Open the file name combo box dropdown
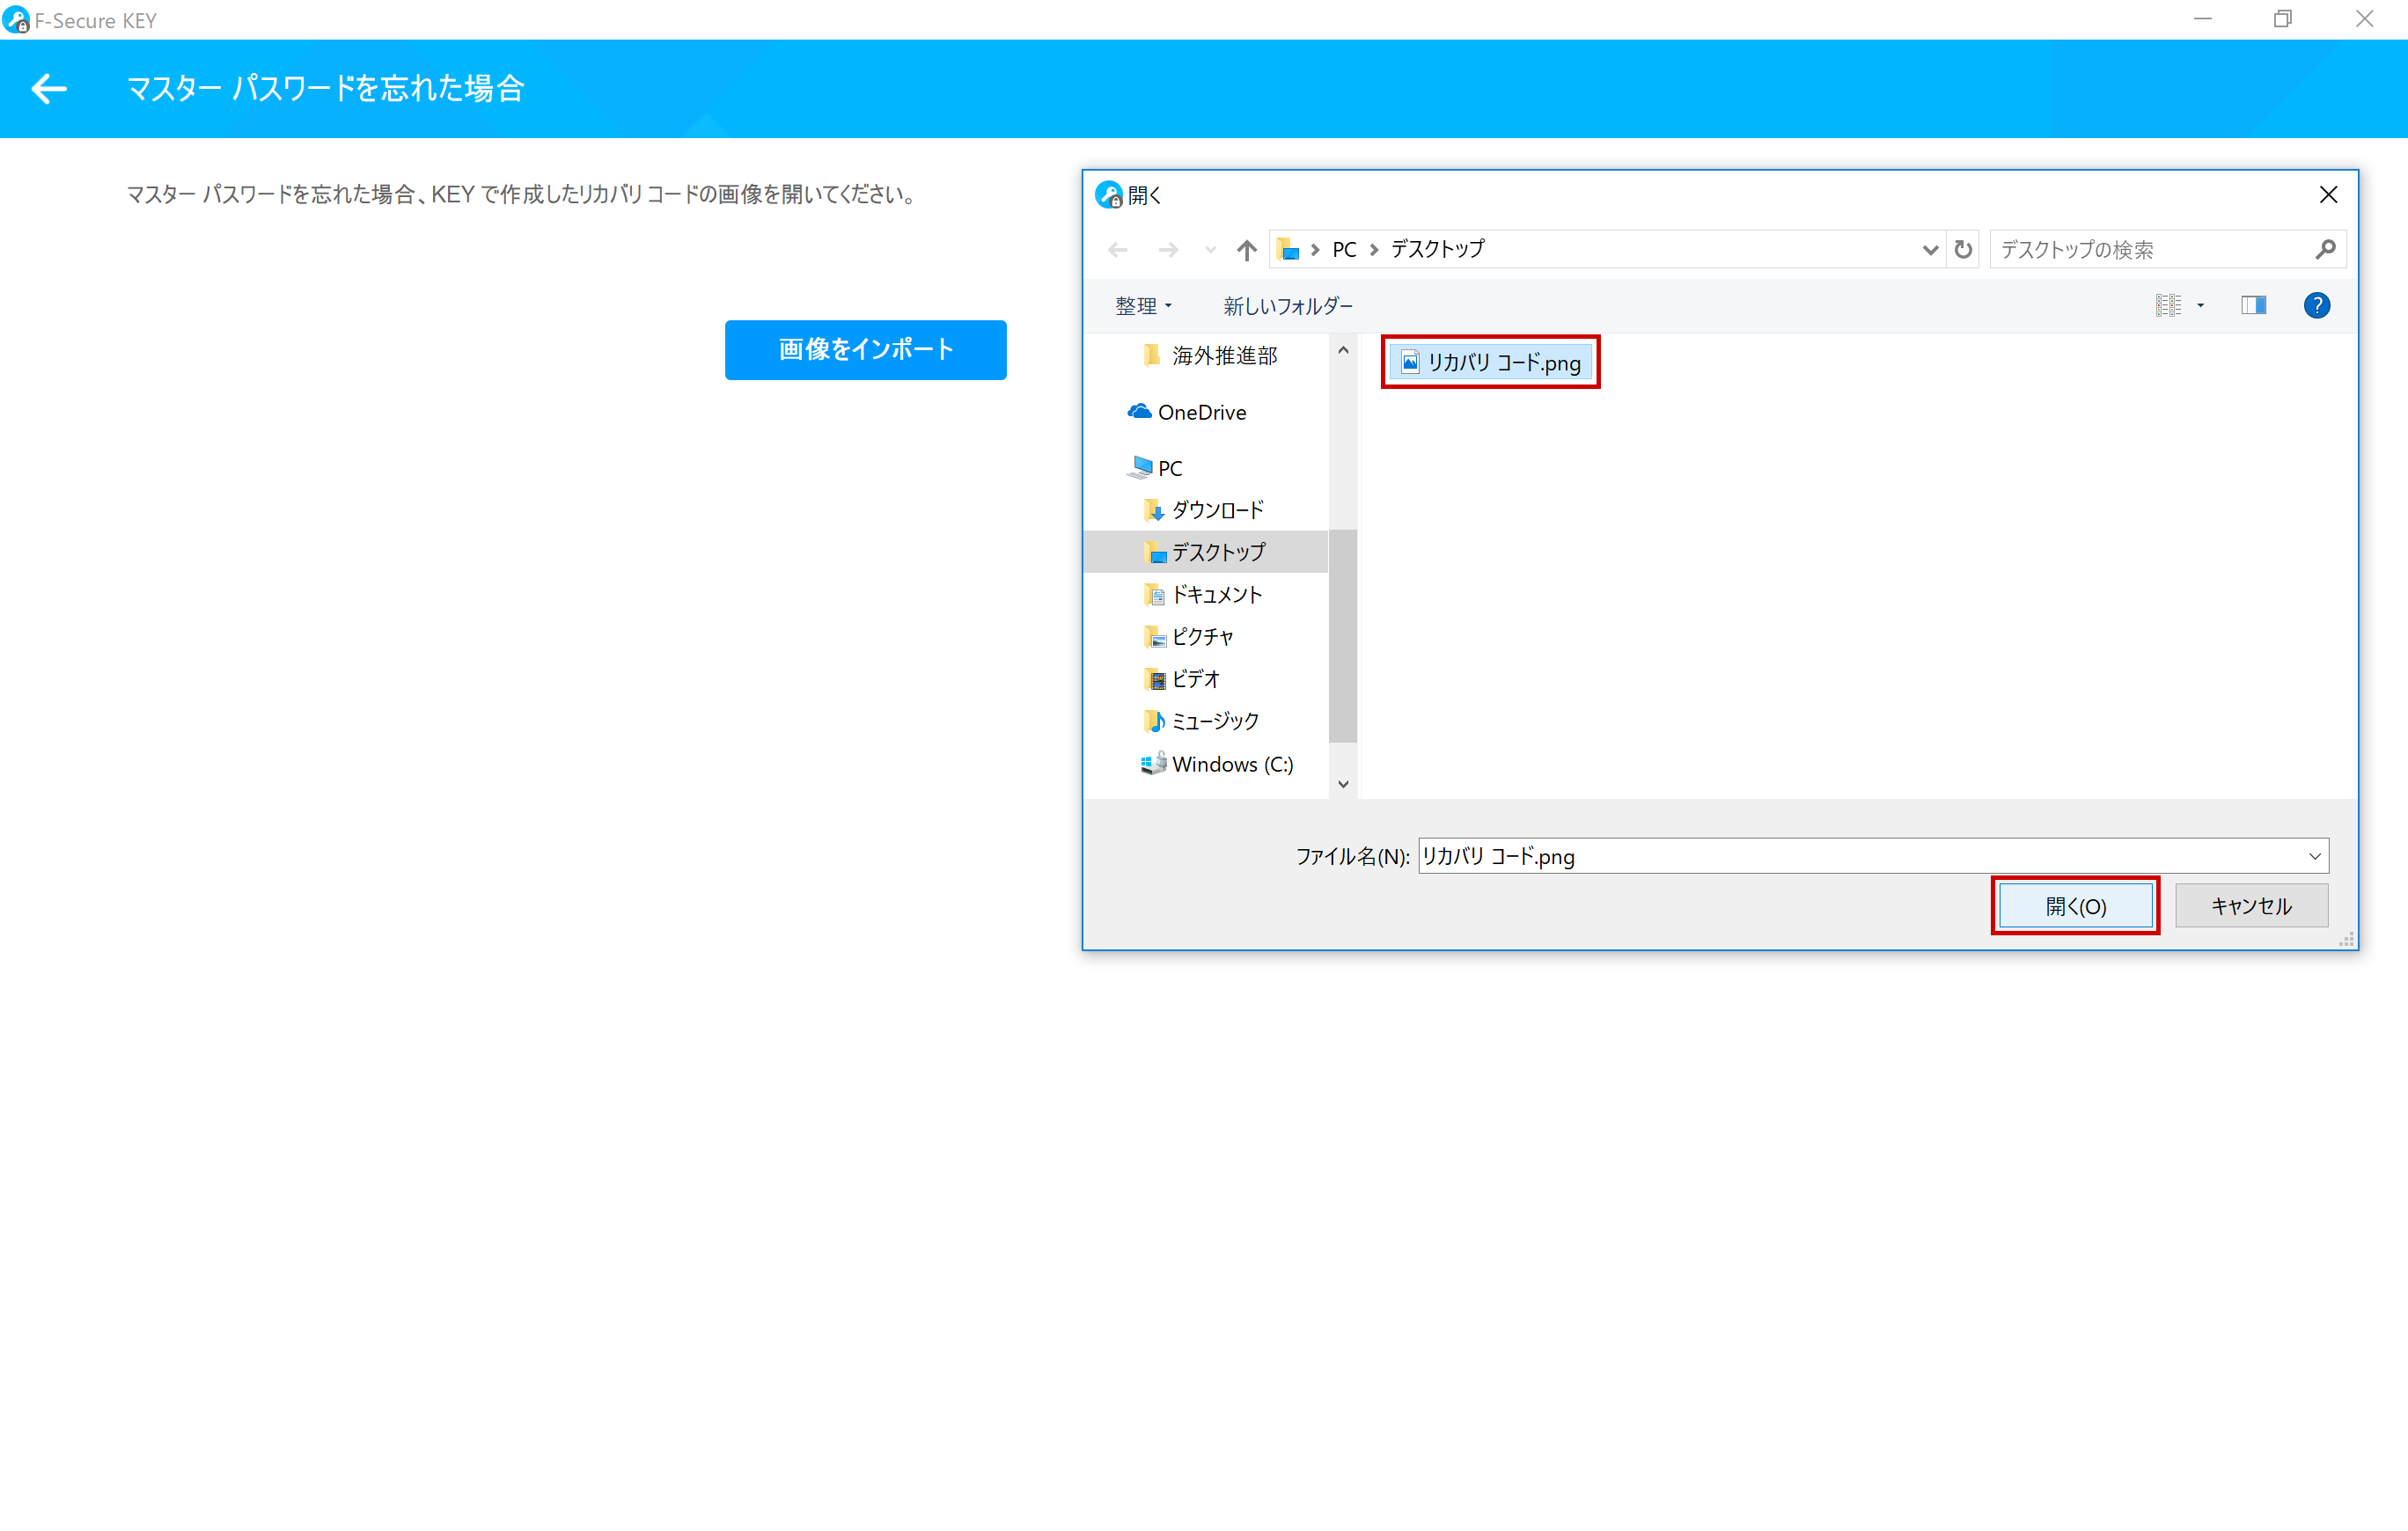This screenshot has width=2408, height=1531. (2314, 856)
